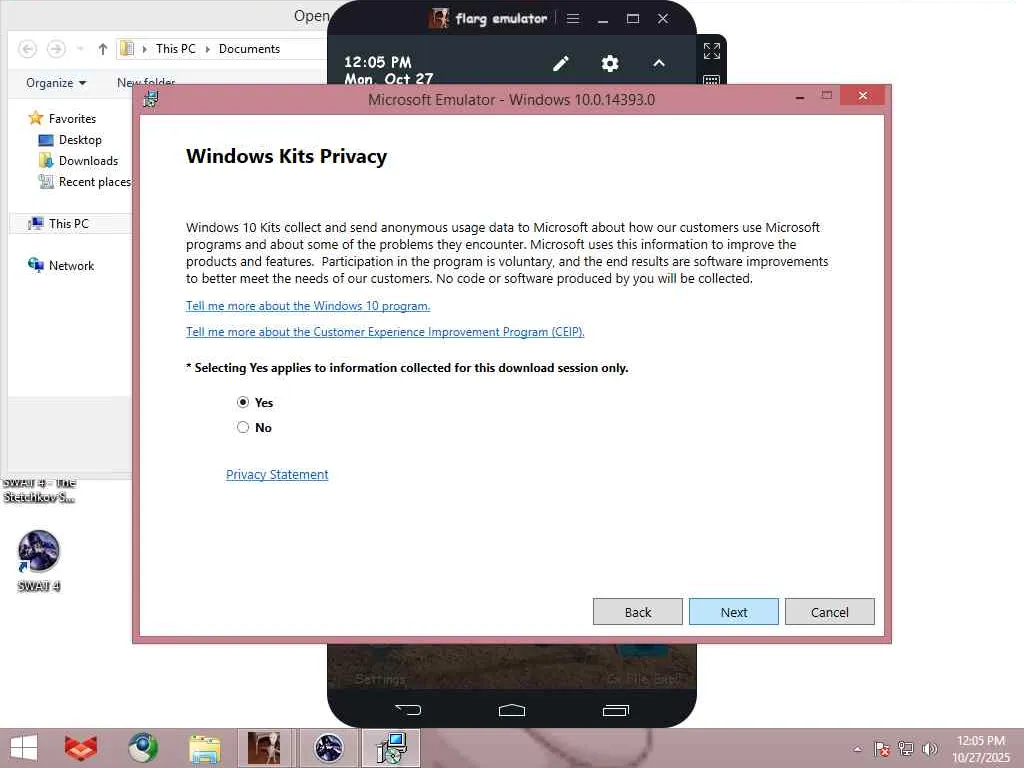Click emulator clock text 12:05 PM

pyautogui.click(x=377, y=62)
